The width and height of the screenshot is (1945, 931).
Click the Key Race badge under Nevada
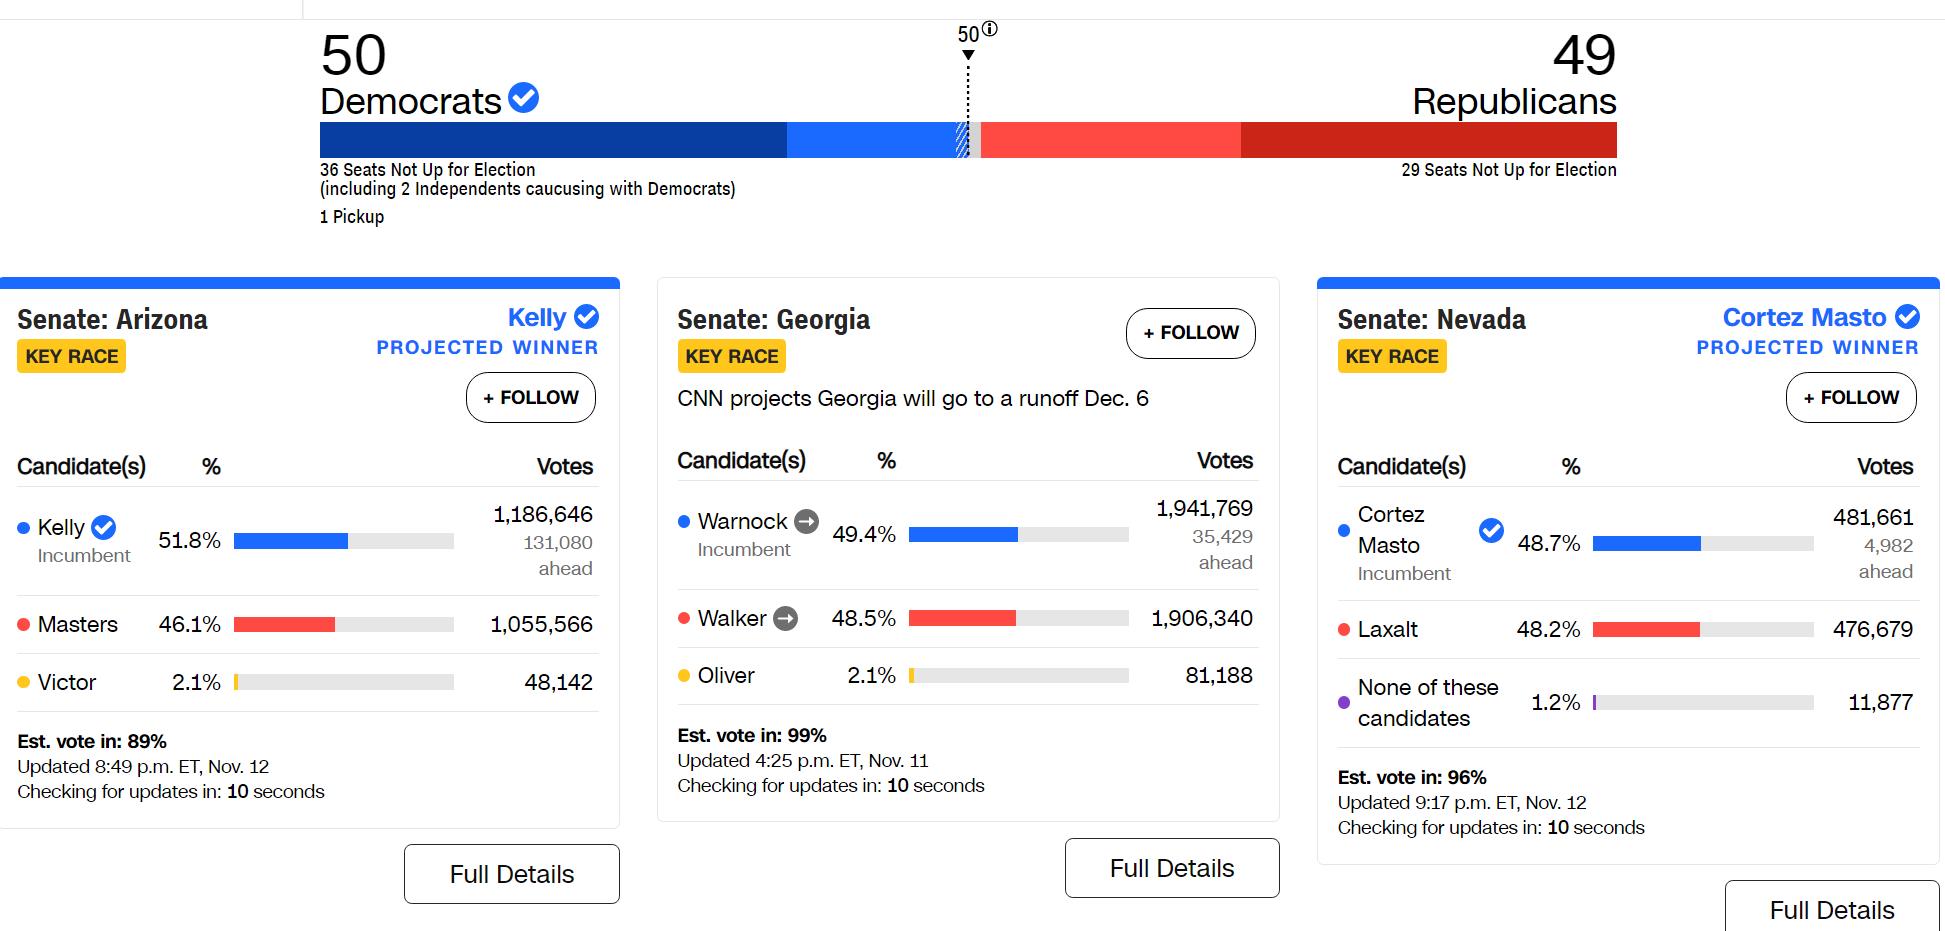coord(1392,357)
